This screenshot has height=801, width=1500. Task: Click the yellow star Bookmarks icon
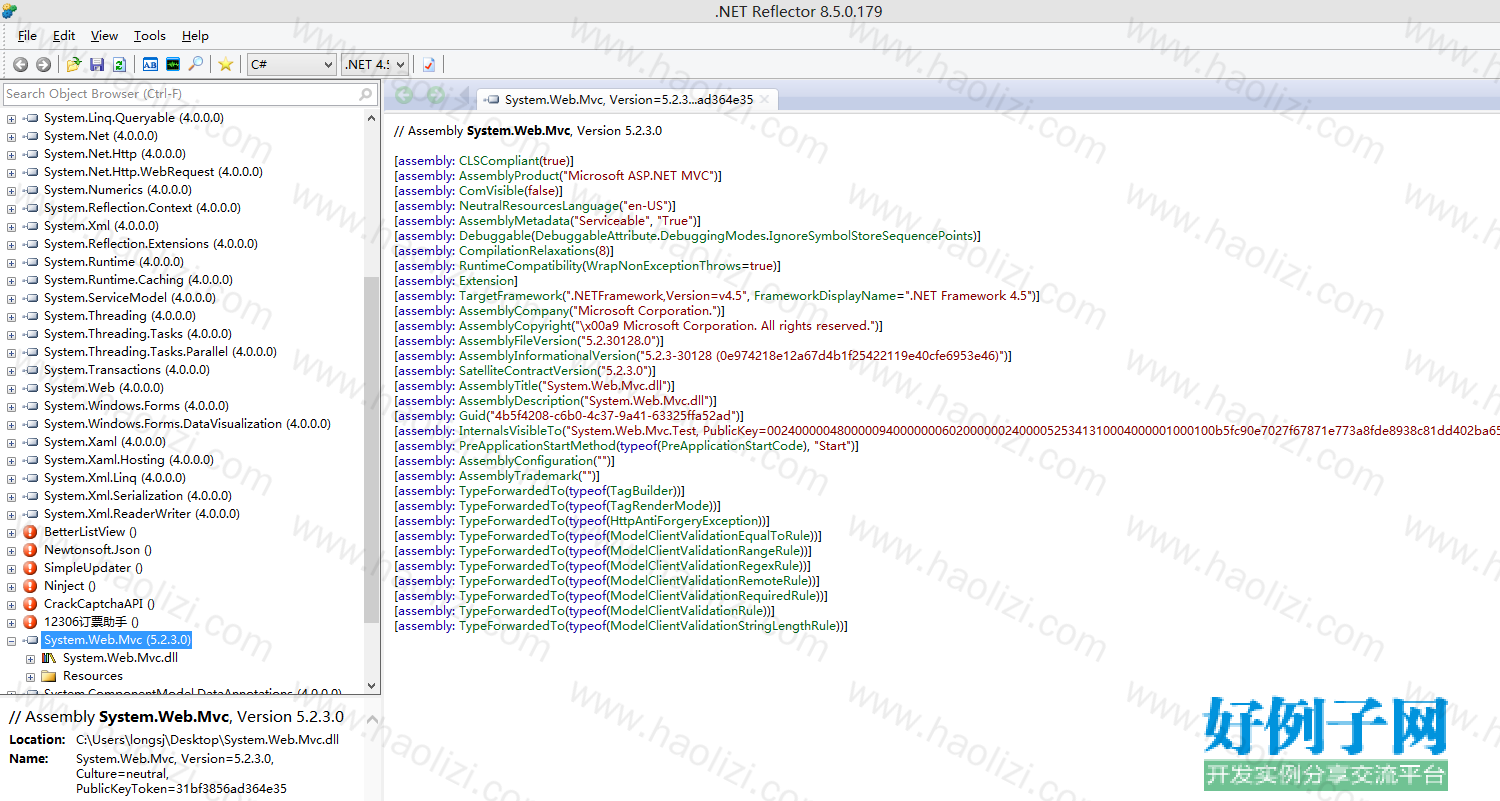[226, 64]
